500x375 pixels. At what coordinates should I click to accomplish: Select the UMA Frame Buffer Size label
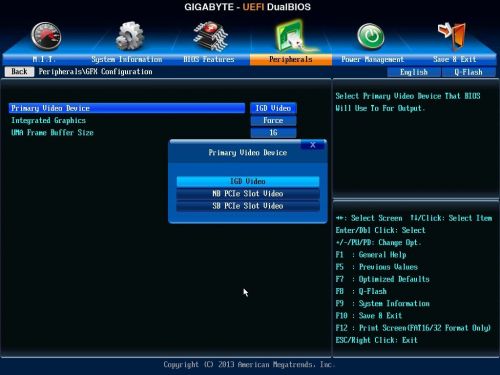pyautogui.click(x=52, y=133)
